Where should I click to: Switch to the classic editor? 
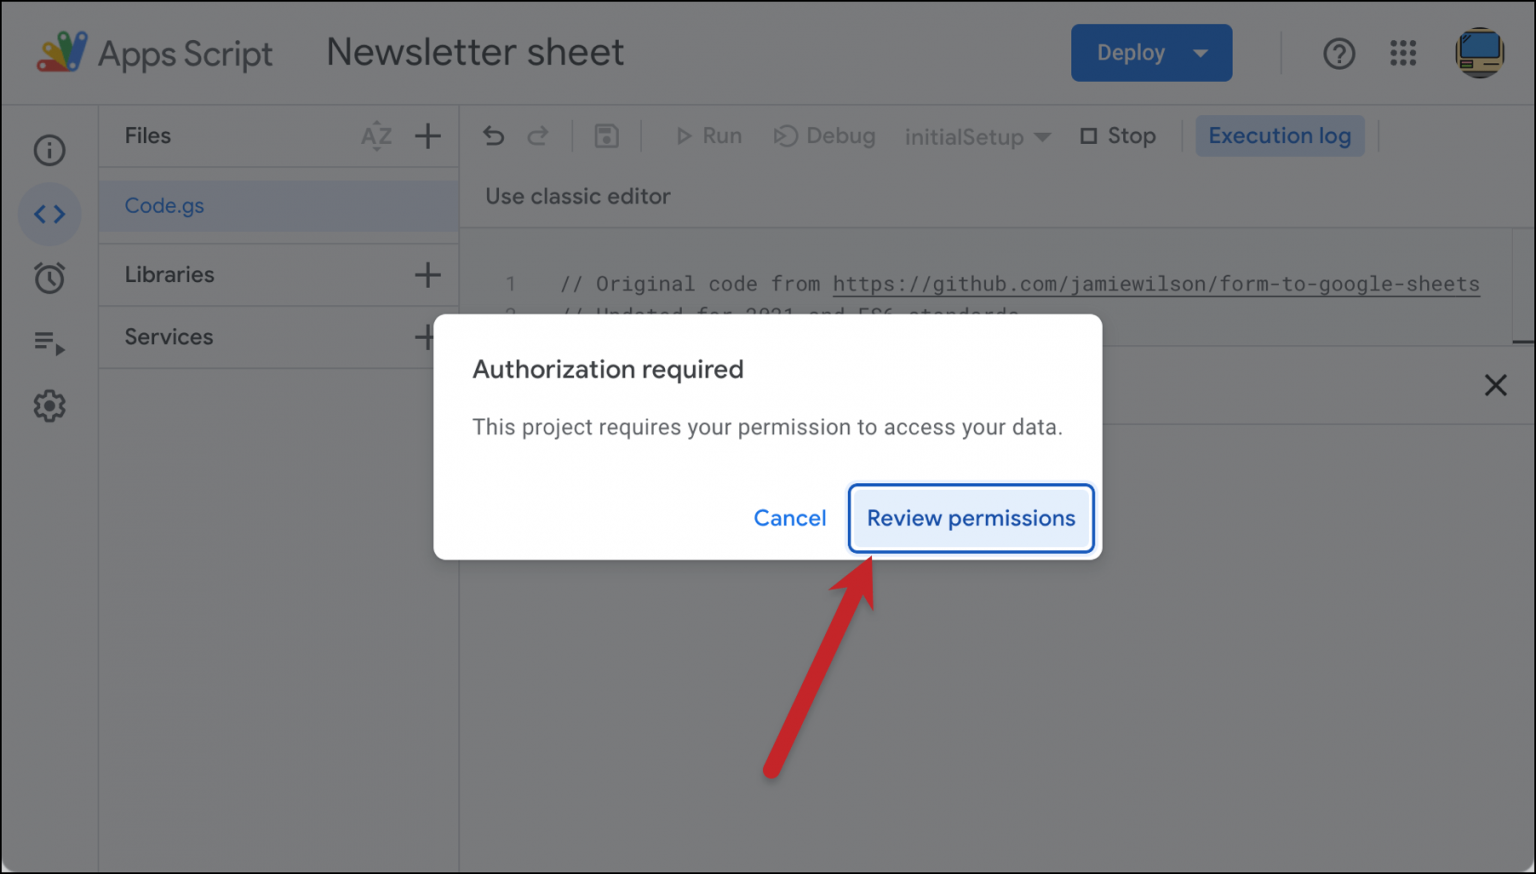pos(577,196)
